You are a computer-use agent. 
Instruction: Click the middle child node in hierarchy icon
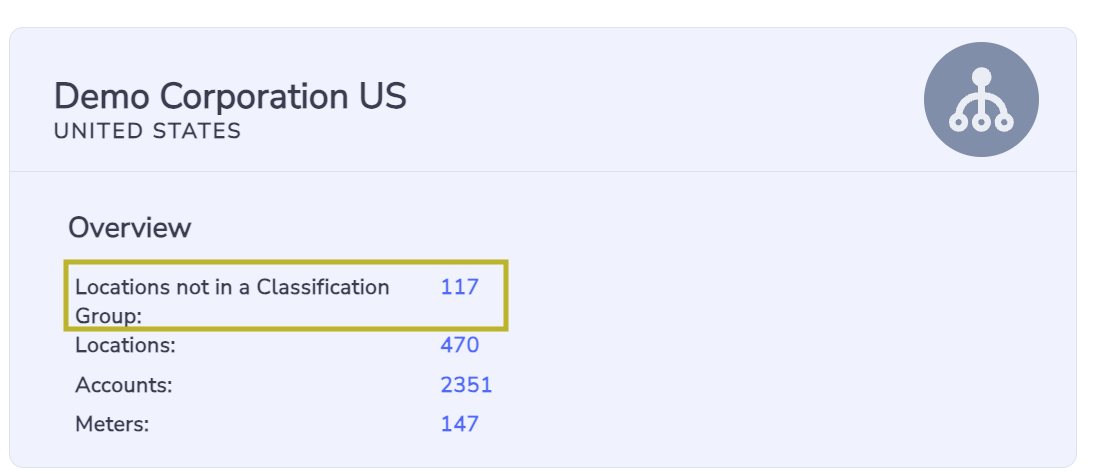pyautogui.click(x=981, y=123)
